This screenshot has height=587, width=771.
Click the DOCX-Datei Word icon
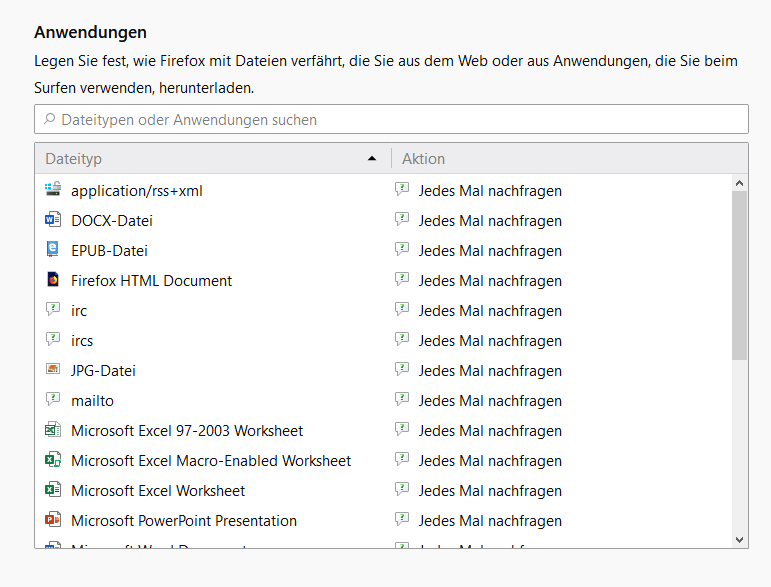click(x=53, y=220)
